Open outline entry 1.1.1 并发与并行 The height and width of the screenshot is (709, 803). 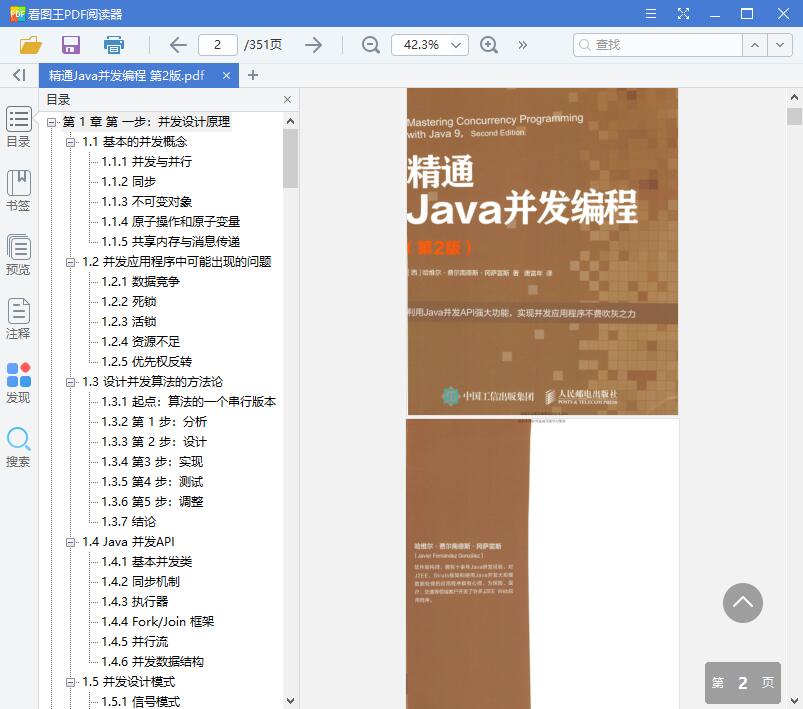pyautogui.click(x=146, y=162)
